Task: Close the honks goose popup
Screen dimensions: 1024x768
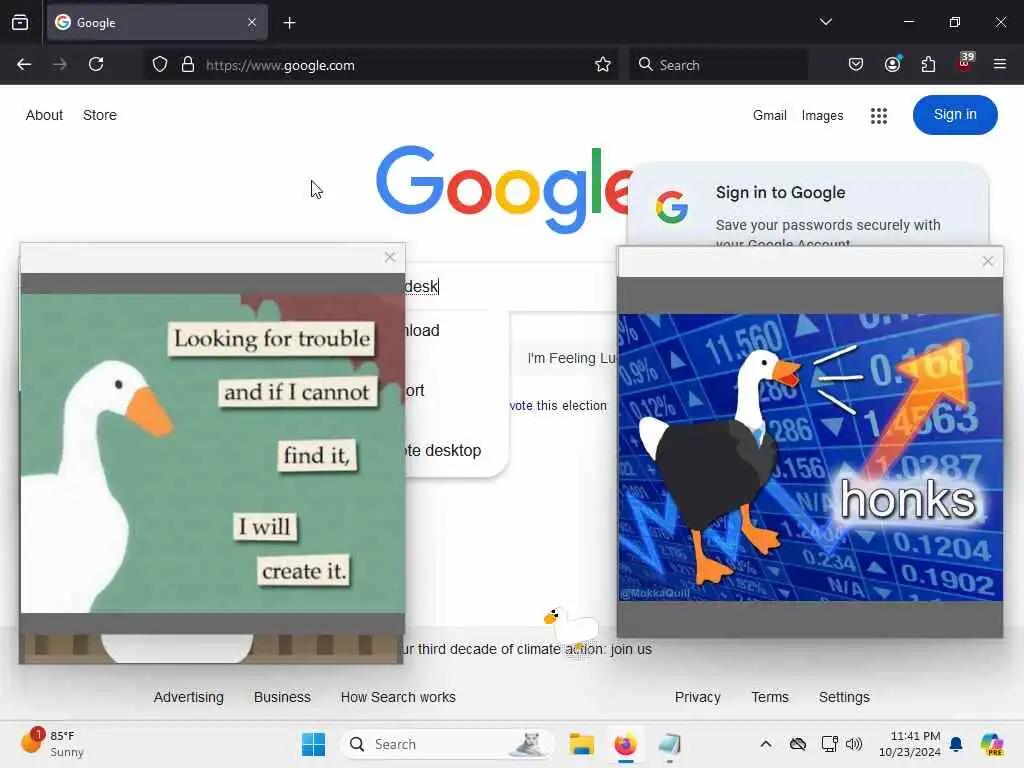Action: [x=987, y=261]
